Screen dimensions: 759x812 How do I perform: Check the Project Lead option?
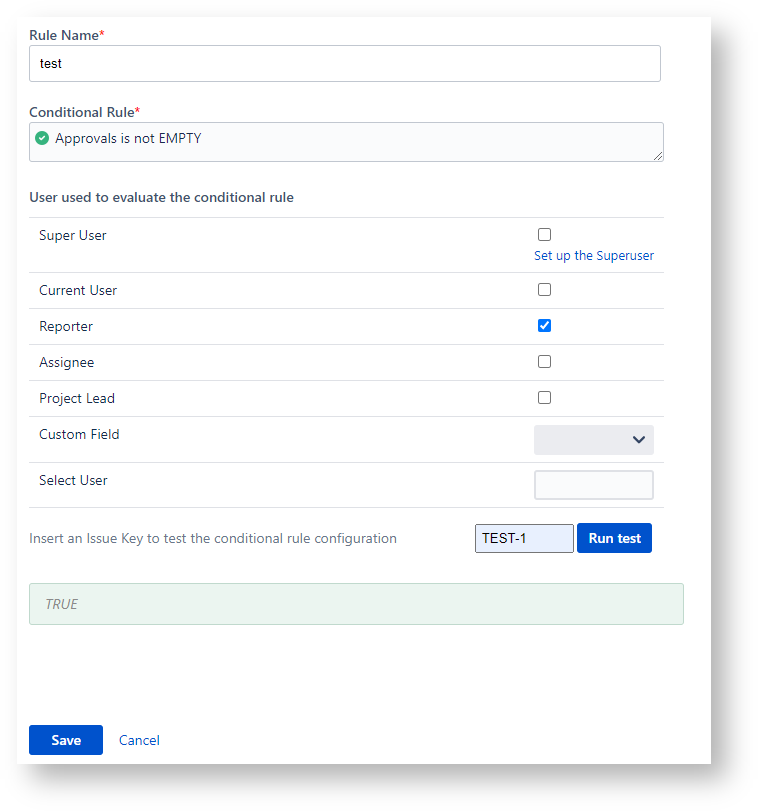[x=544, y=398]
